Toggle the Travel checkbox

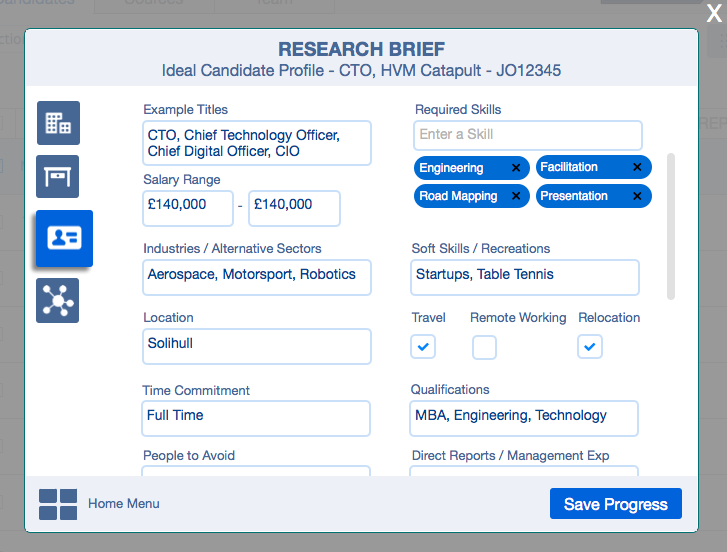(x=423, y=346)
